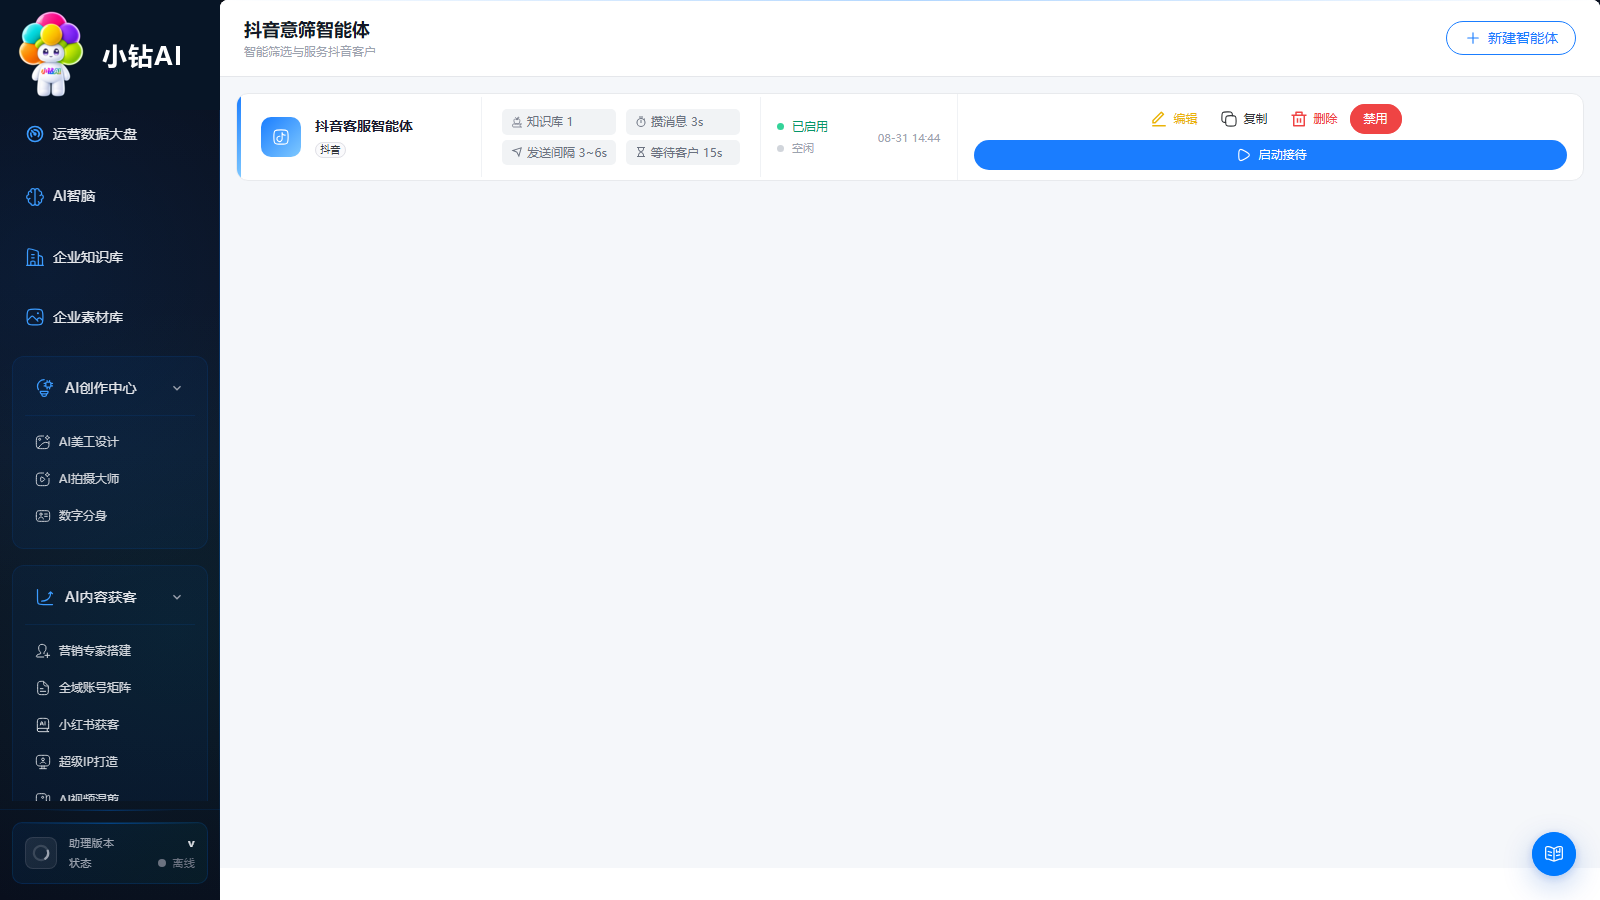Click the 营销专家搭建 person icon

tap(43, 651)
